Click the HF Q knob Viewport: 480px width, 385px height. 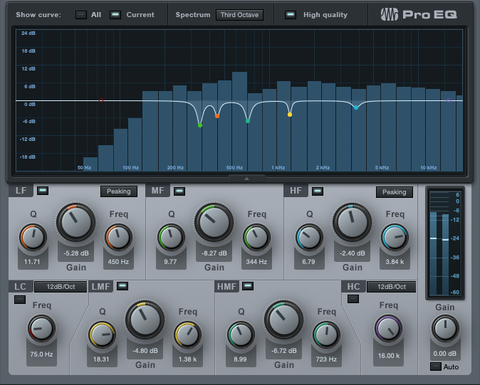coord(309,237)
